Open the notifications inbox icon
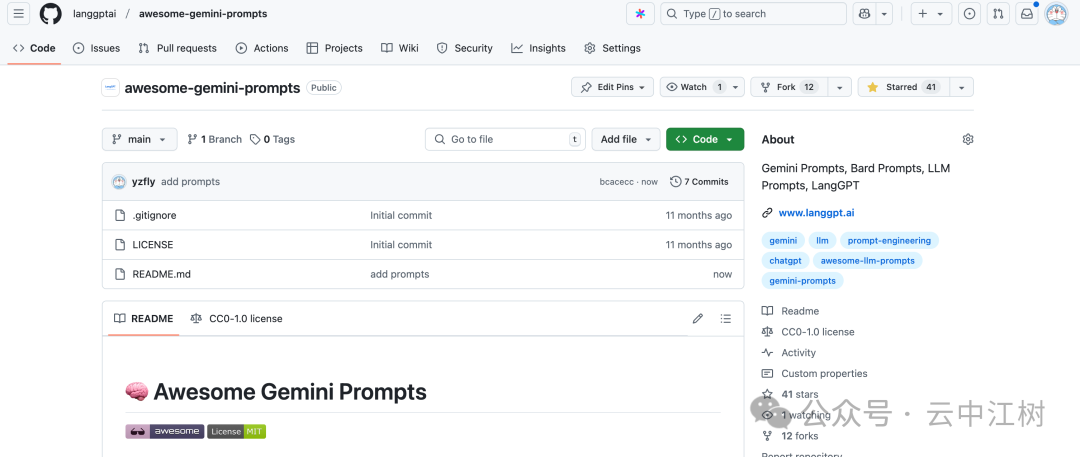This screenshot has width=1080, height=457. [1026, 14]
